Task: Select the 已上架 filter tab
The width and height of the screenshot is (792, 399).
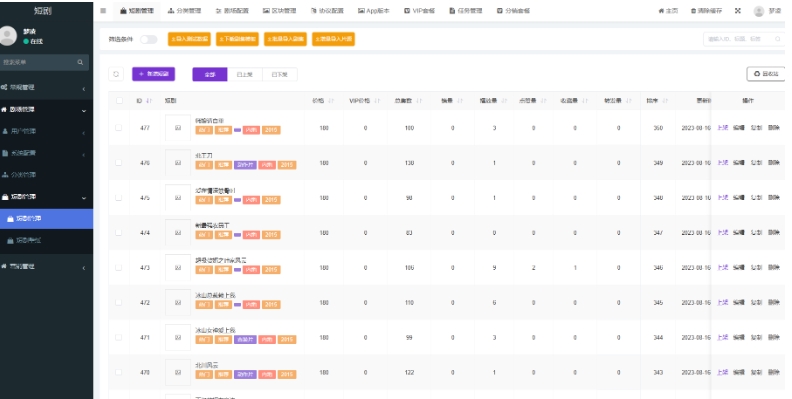Action: (244, 74)
